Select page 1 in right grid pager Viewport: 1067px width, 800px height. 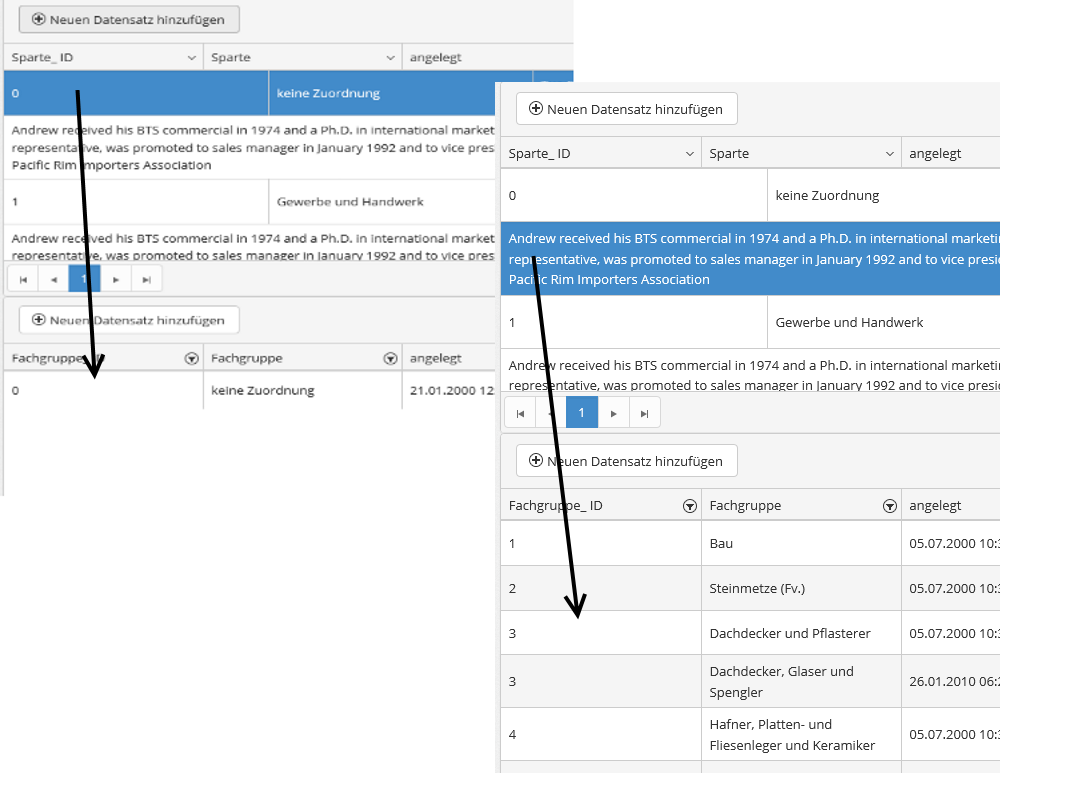(x=582, y=413)
